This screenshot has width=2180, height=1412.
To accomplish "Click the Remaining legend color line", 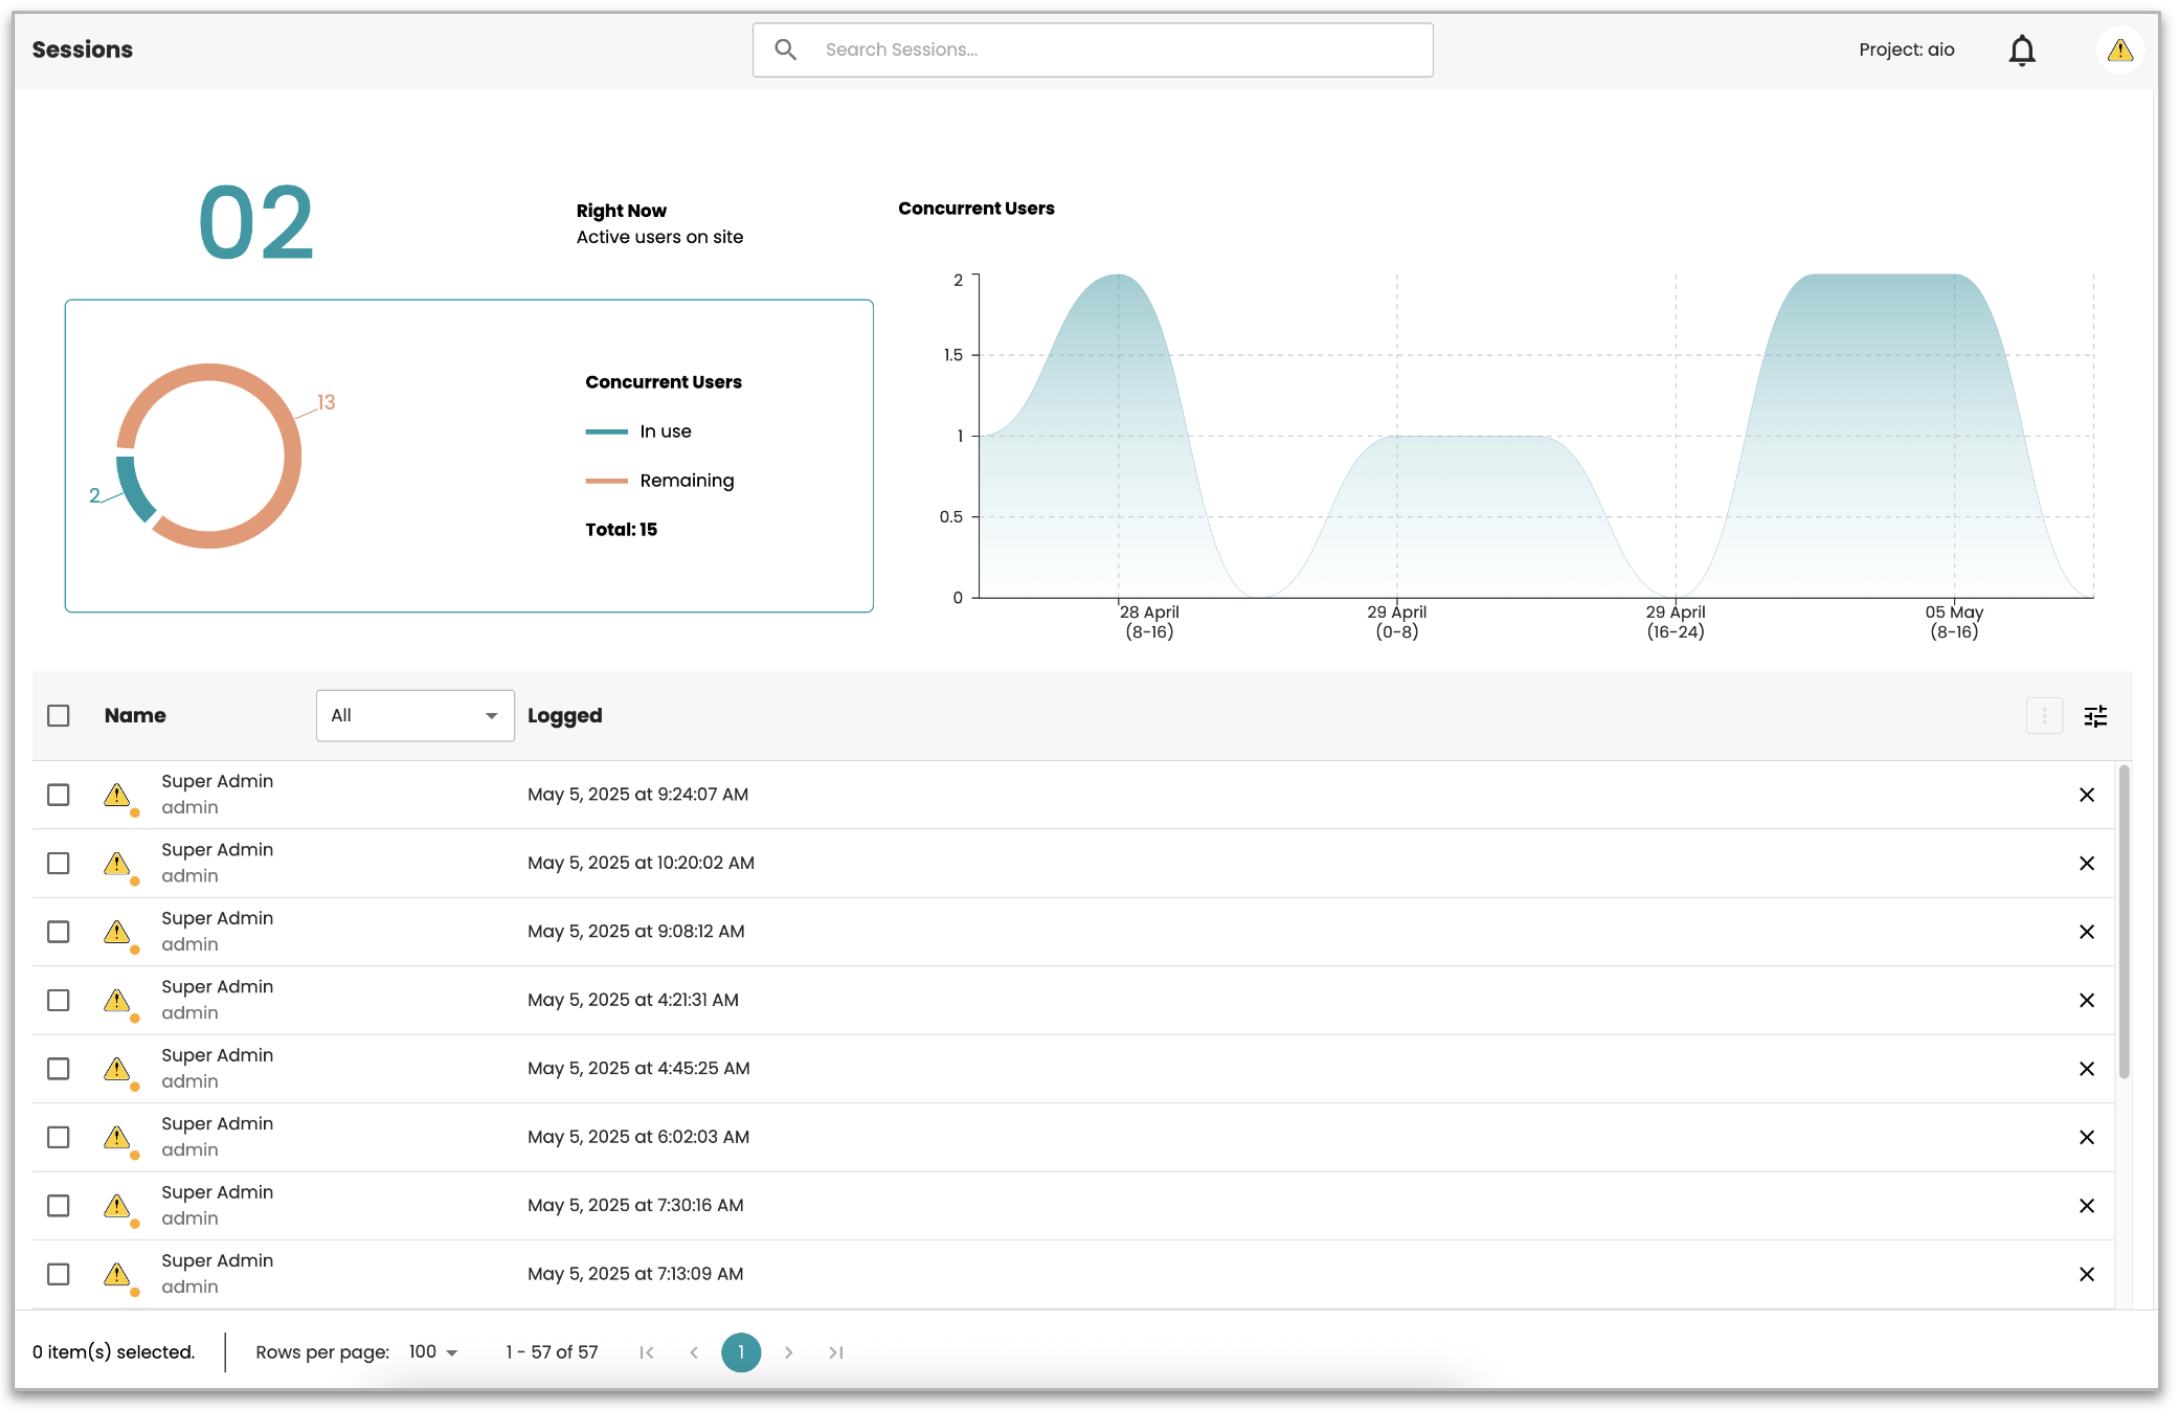I will coord(606,481).
